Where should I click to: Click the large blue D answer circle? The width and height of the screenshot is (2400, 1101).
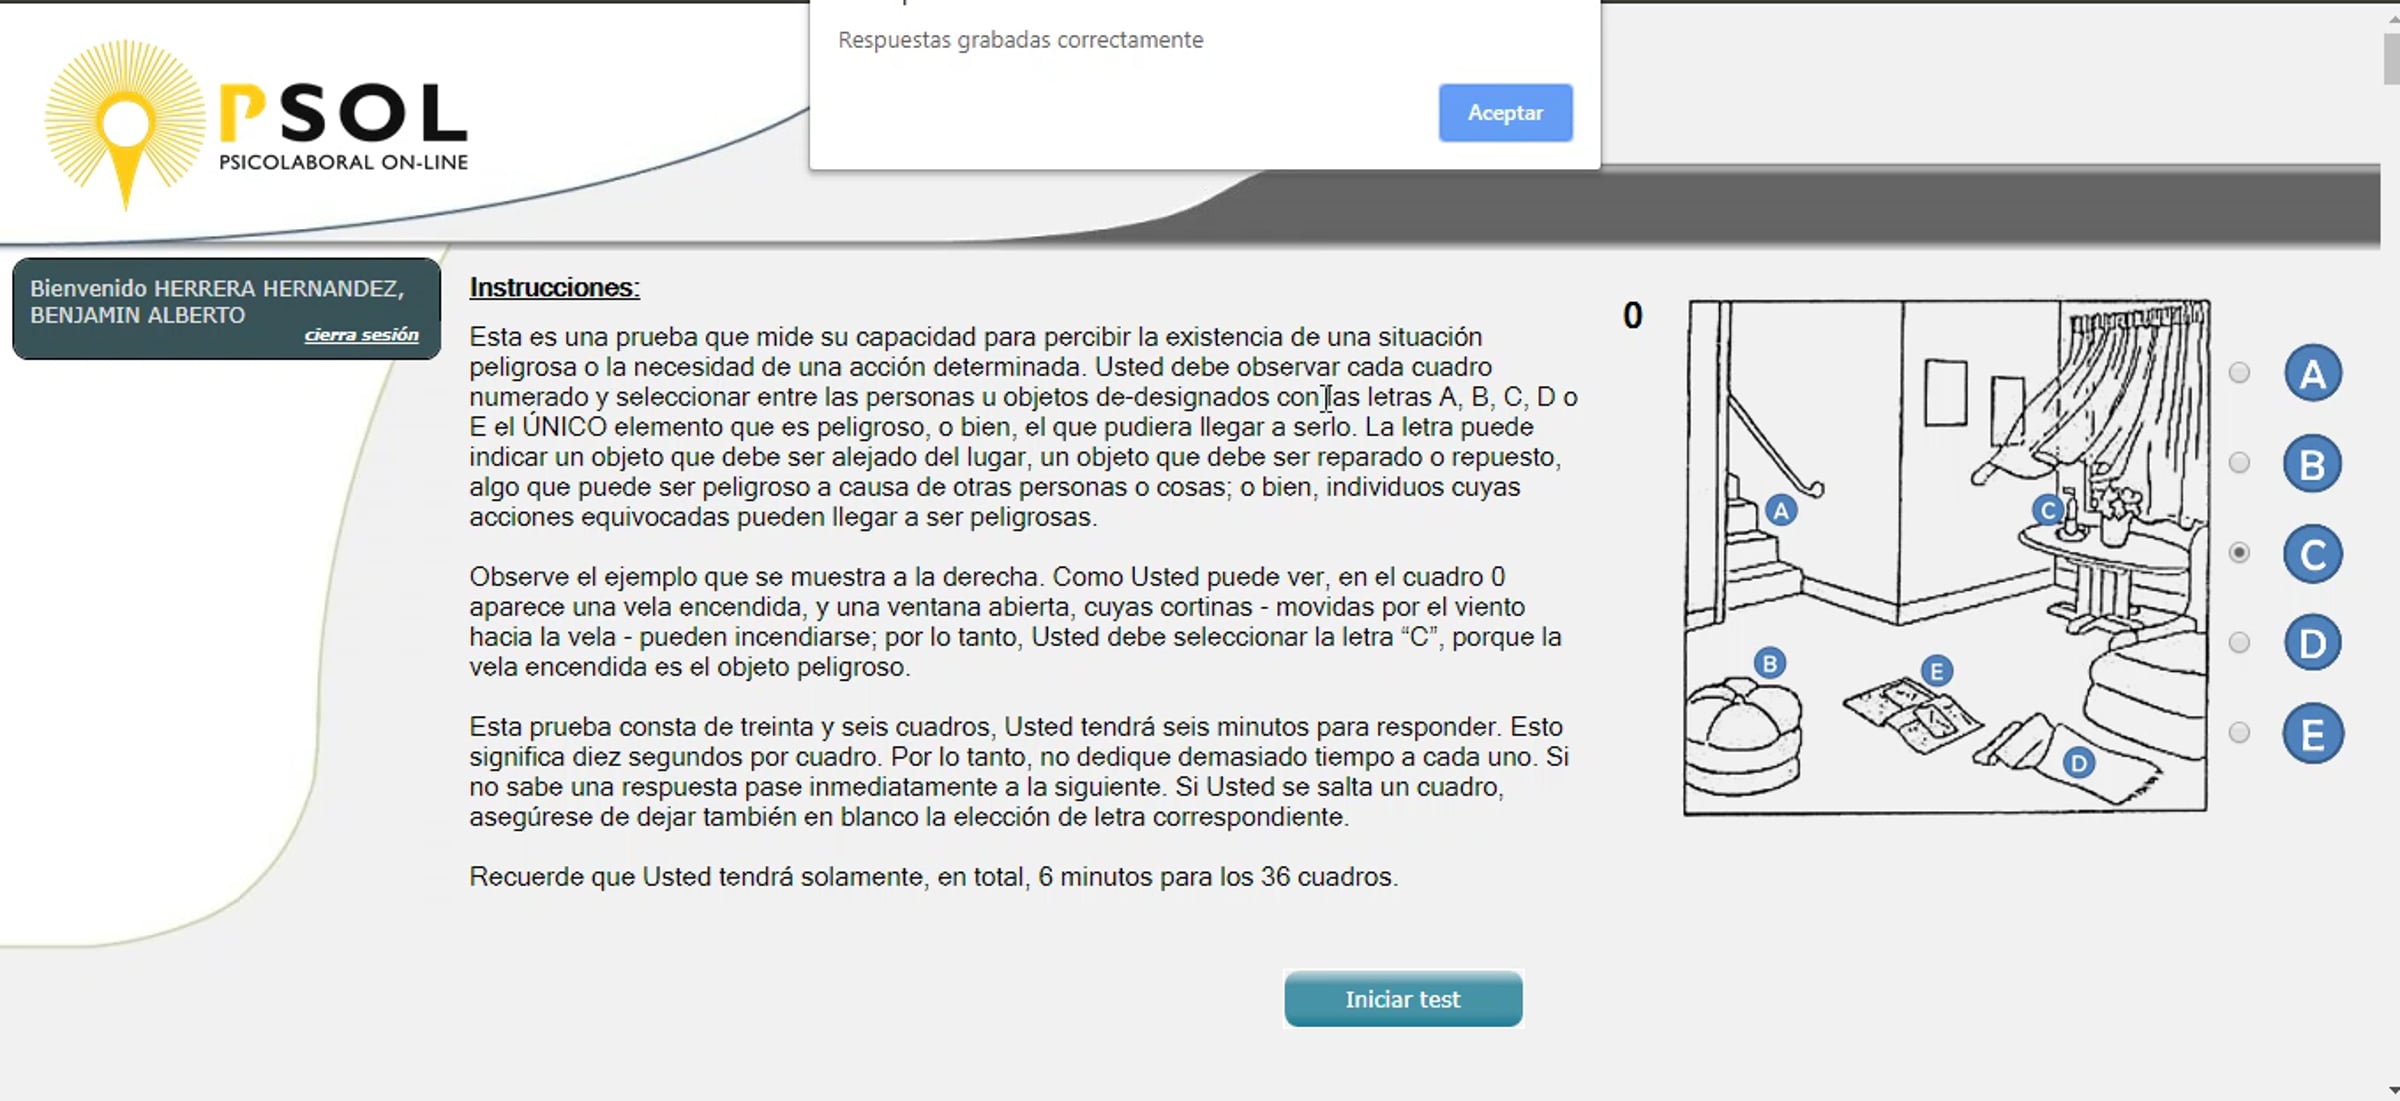(x=2312, y=643)
